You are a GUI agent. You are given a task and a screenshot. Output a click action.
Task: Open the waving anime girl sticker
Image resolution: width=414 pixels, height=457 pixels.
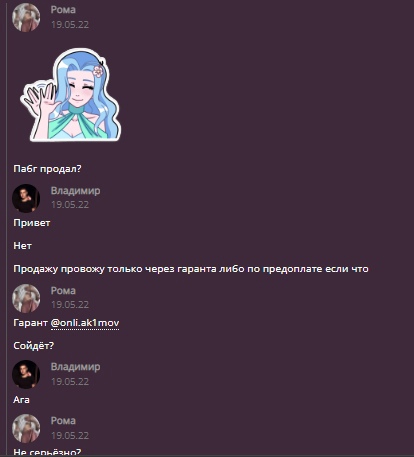[71, 95]
